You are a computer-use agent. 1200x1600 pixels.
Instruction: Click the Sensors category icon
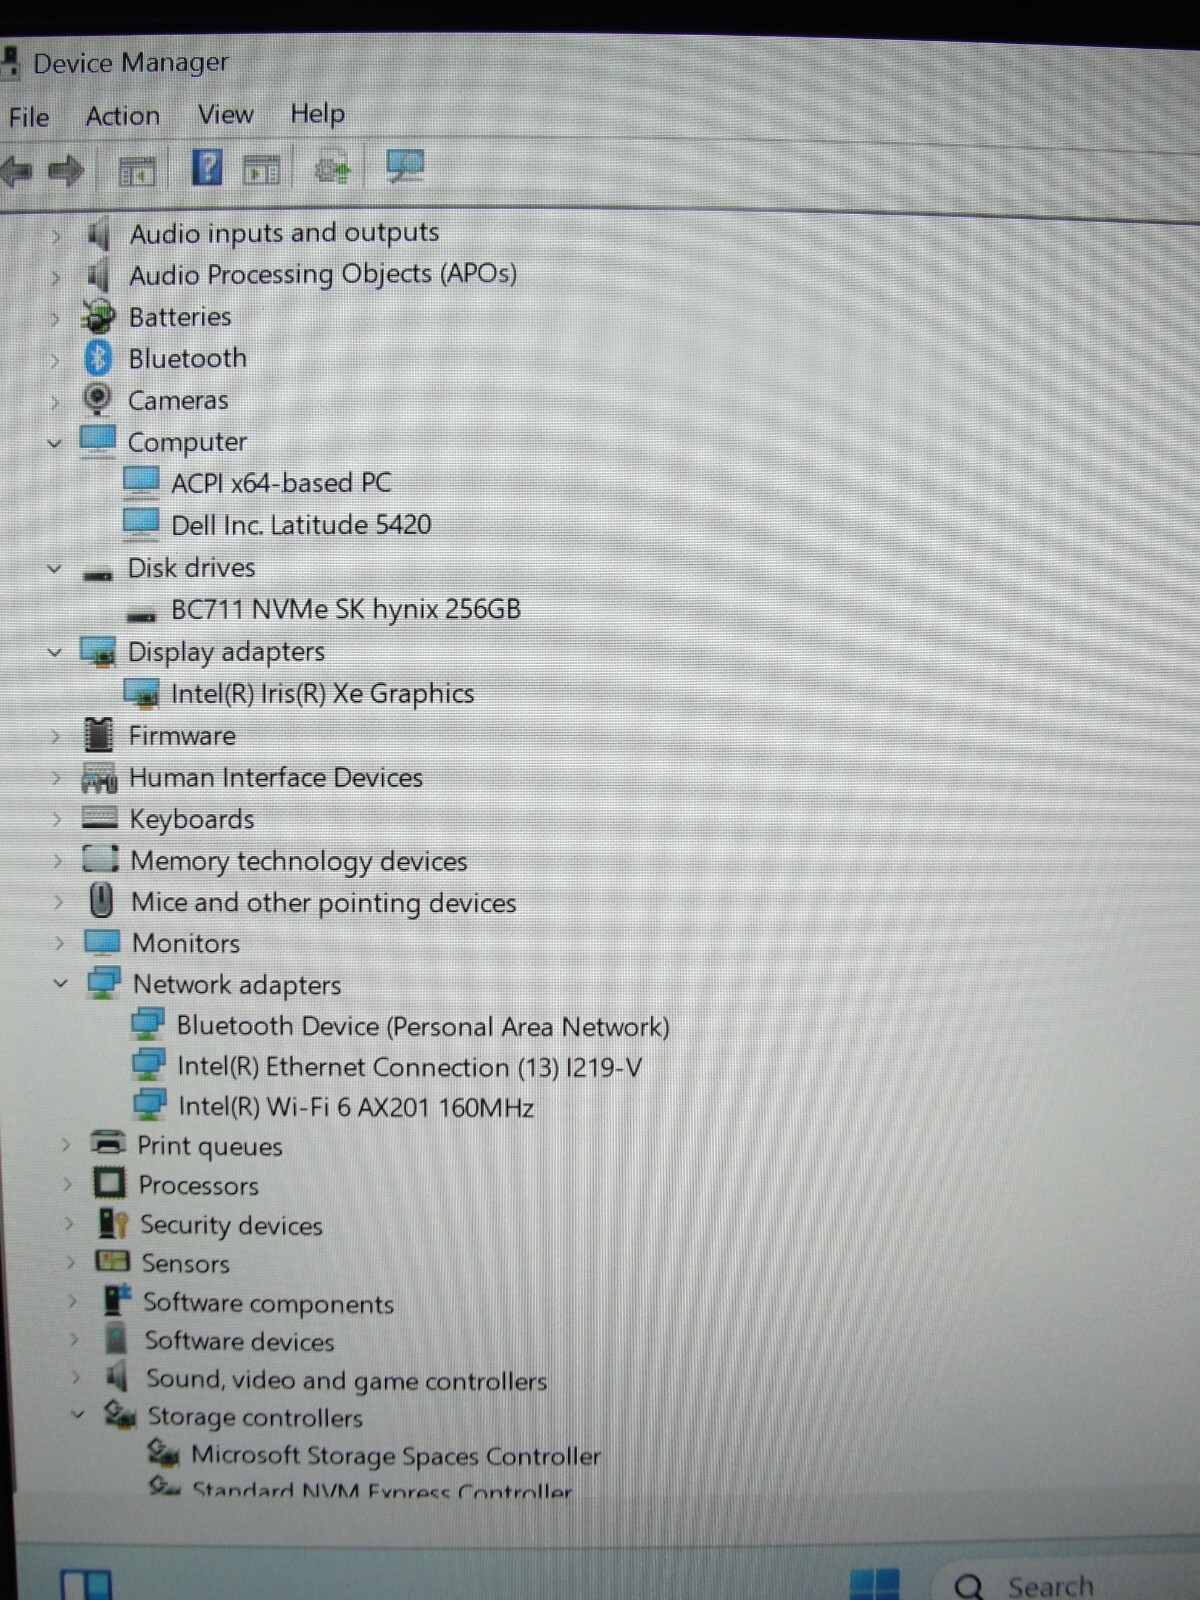[112, 1262]
